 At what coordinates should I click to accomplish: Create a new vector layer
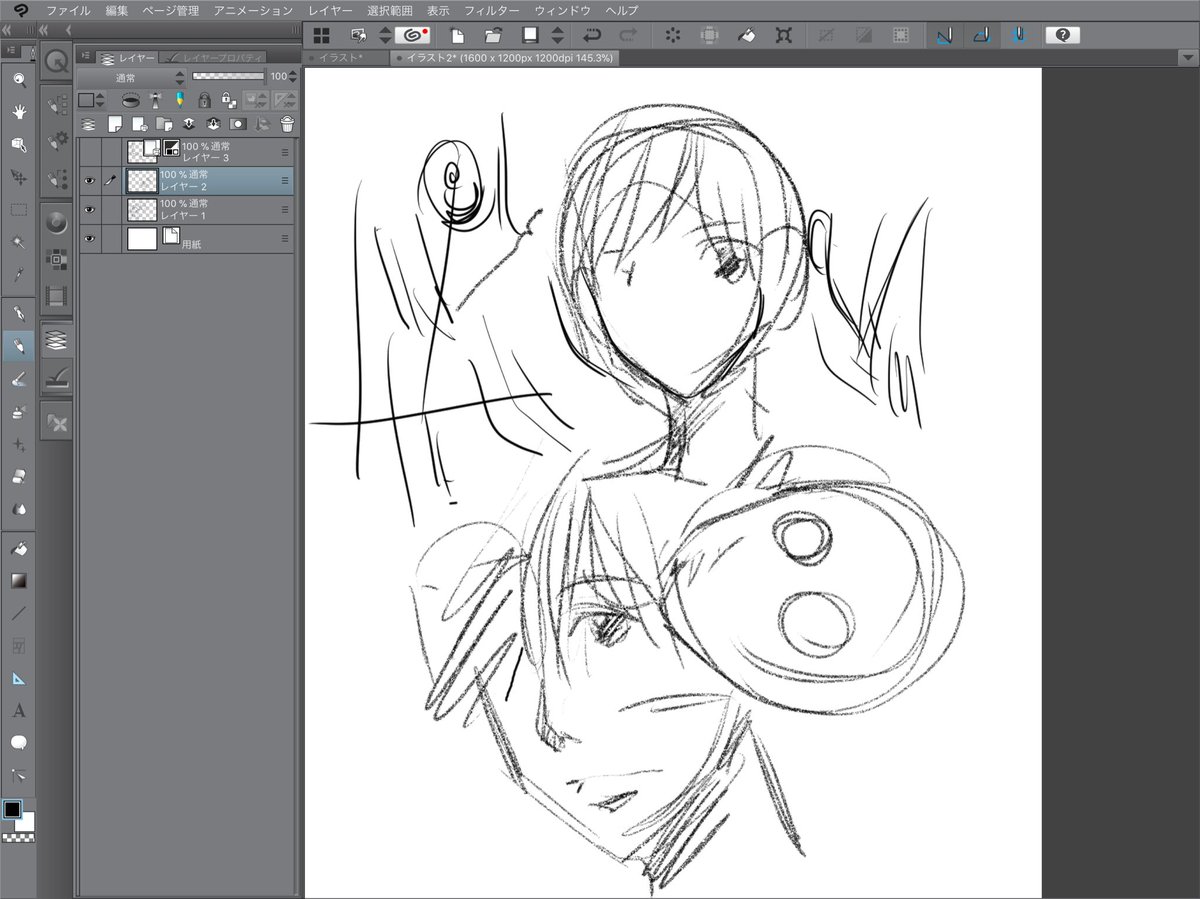coord(139,124)
